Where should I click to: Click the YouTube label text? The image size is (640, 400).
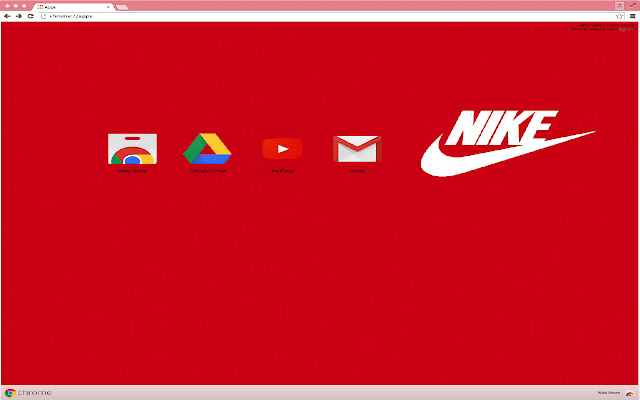(282, 171)
